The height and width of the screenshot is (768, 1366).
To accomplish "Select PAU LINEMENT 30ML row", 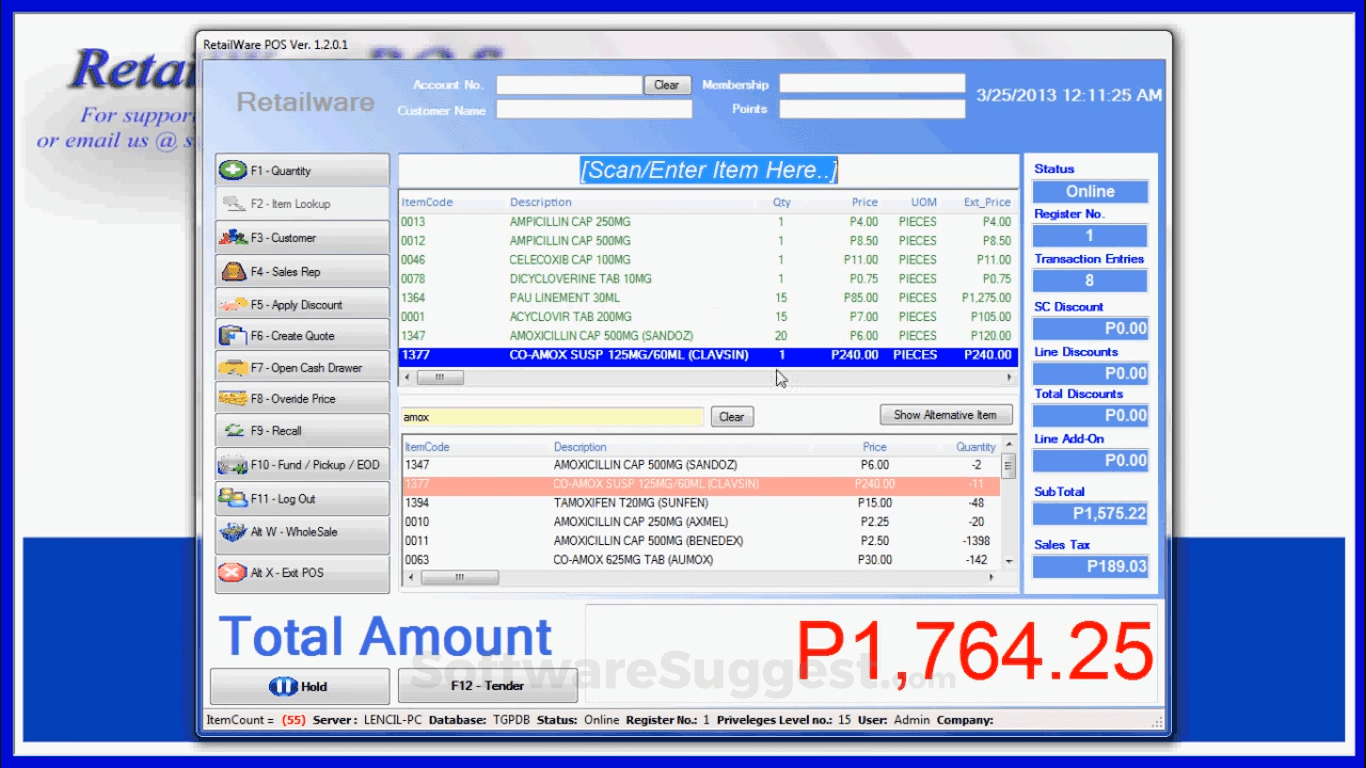I will coord(708,298).
